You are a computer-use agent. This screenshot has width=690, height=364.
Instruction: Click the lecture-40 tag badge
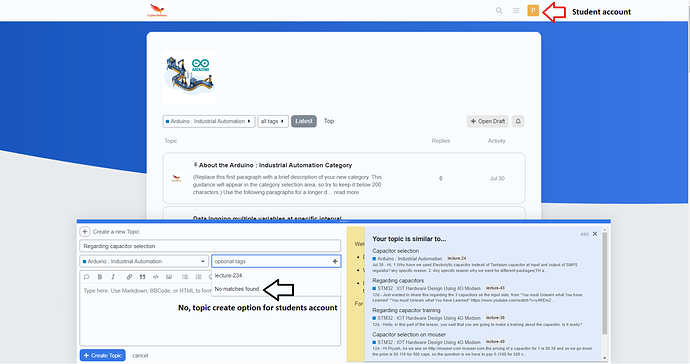coord(495,342)
